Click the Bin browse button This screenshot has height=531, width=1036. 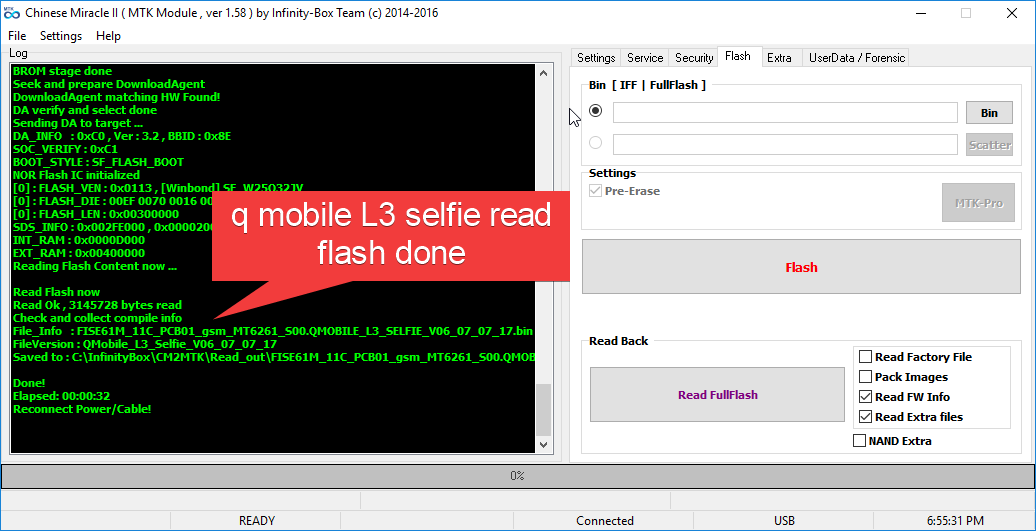pos(989,113)
